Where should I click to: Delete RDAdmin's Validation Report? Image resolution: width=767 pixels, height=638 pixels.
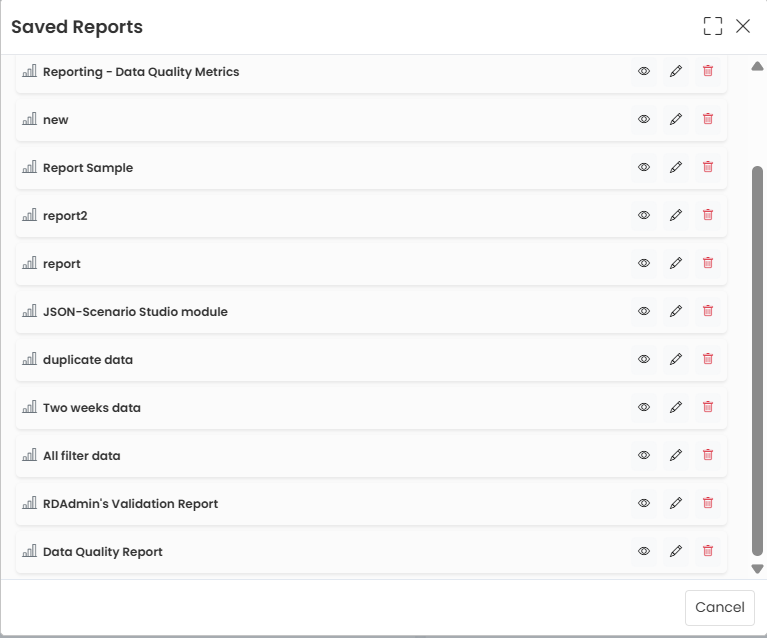(707, 503)
